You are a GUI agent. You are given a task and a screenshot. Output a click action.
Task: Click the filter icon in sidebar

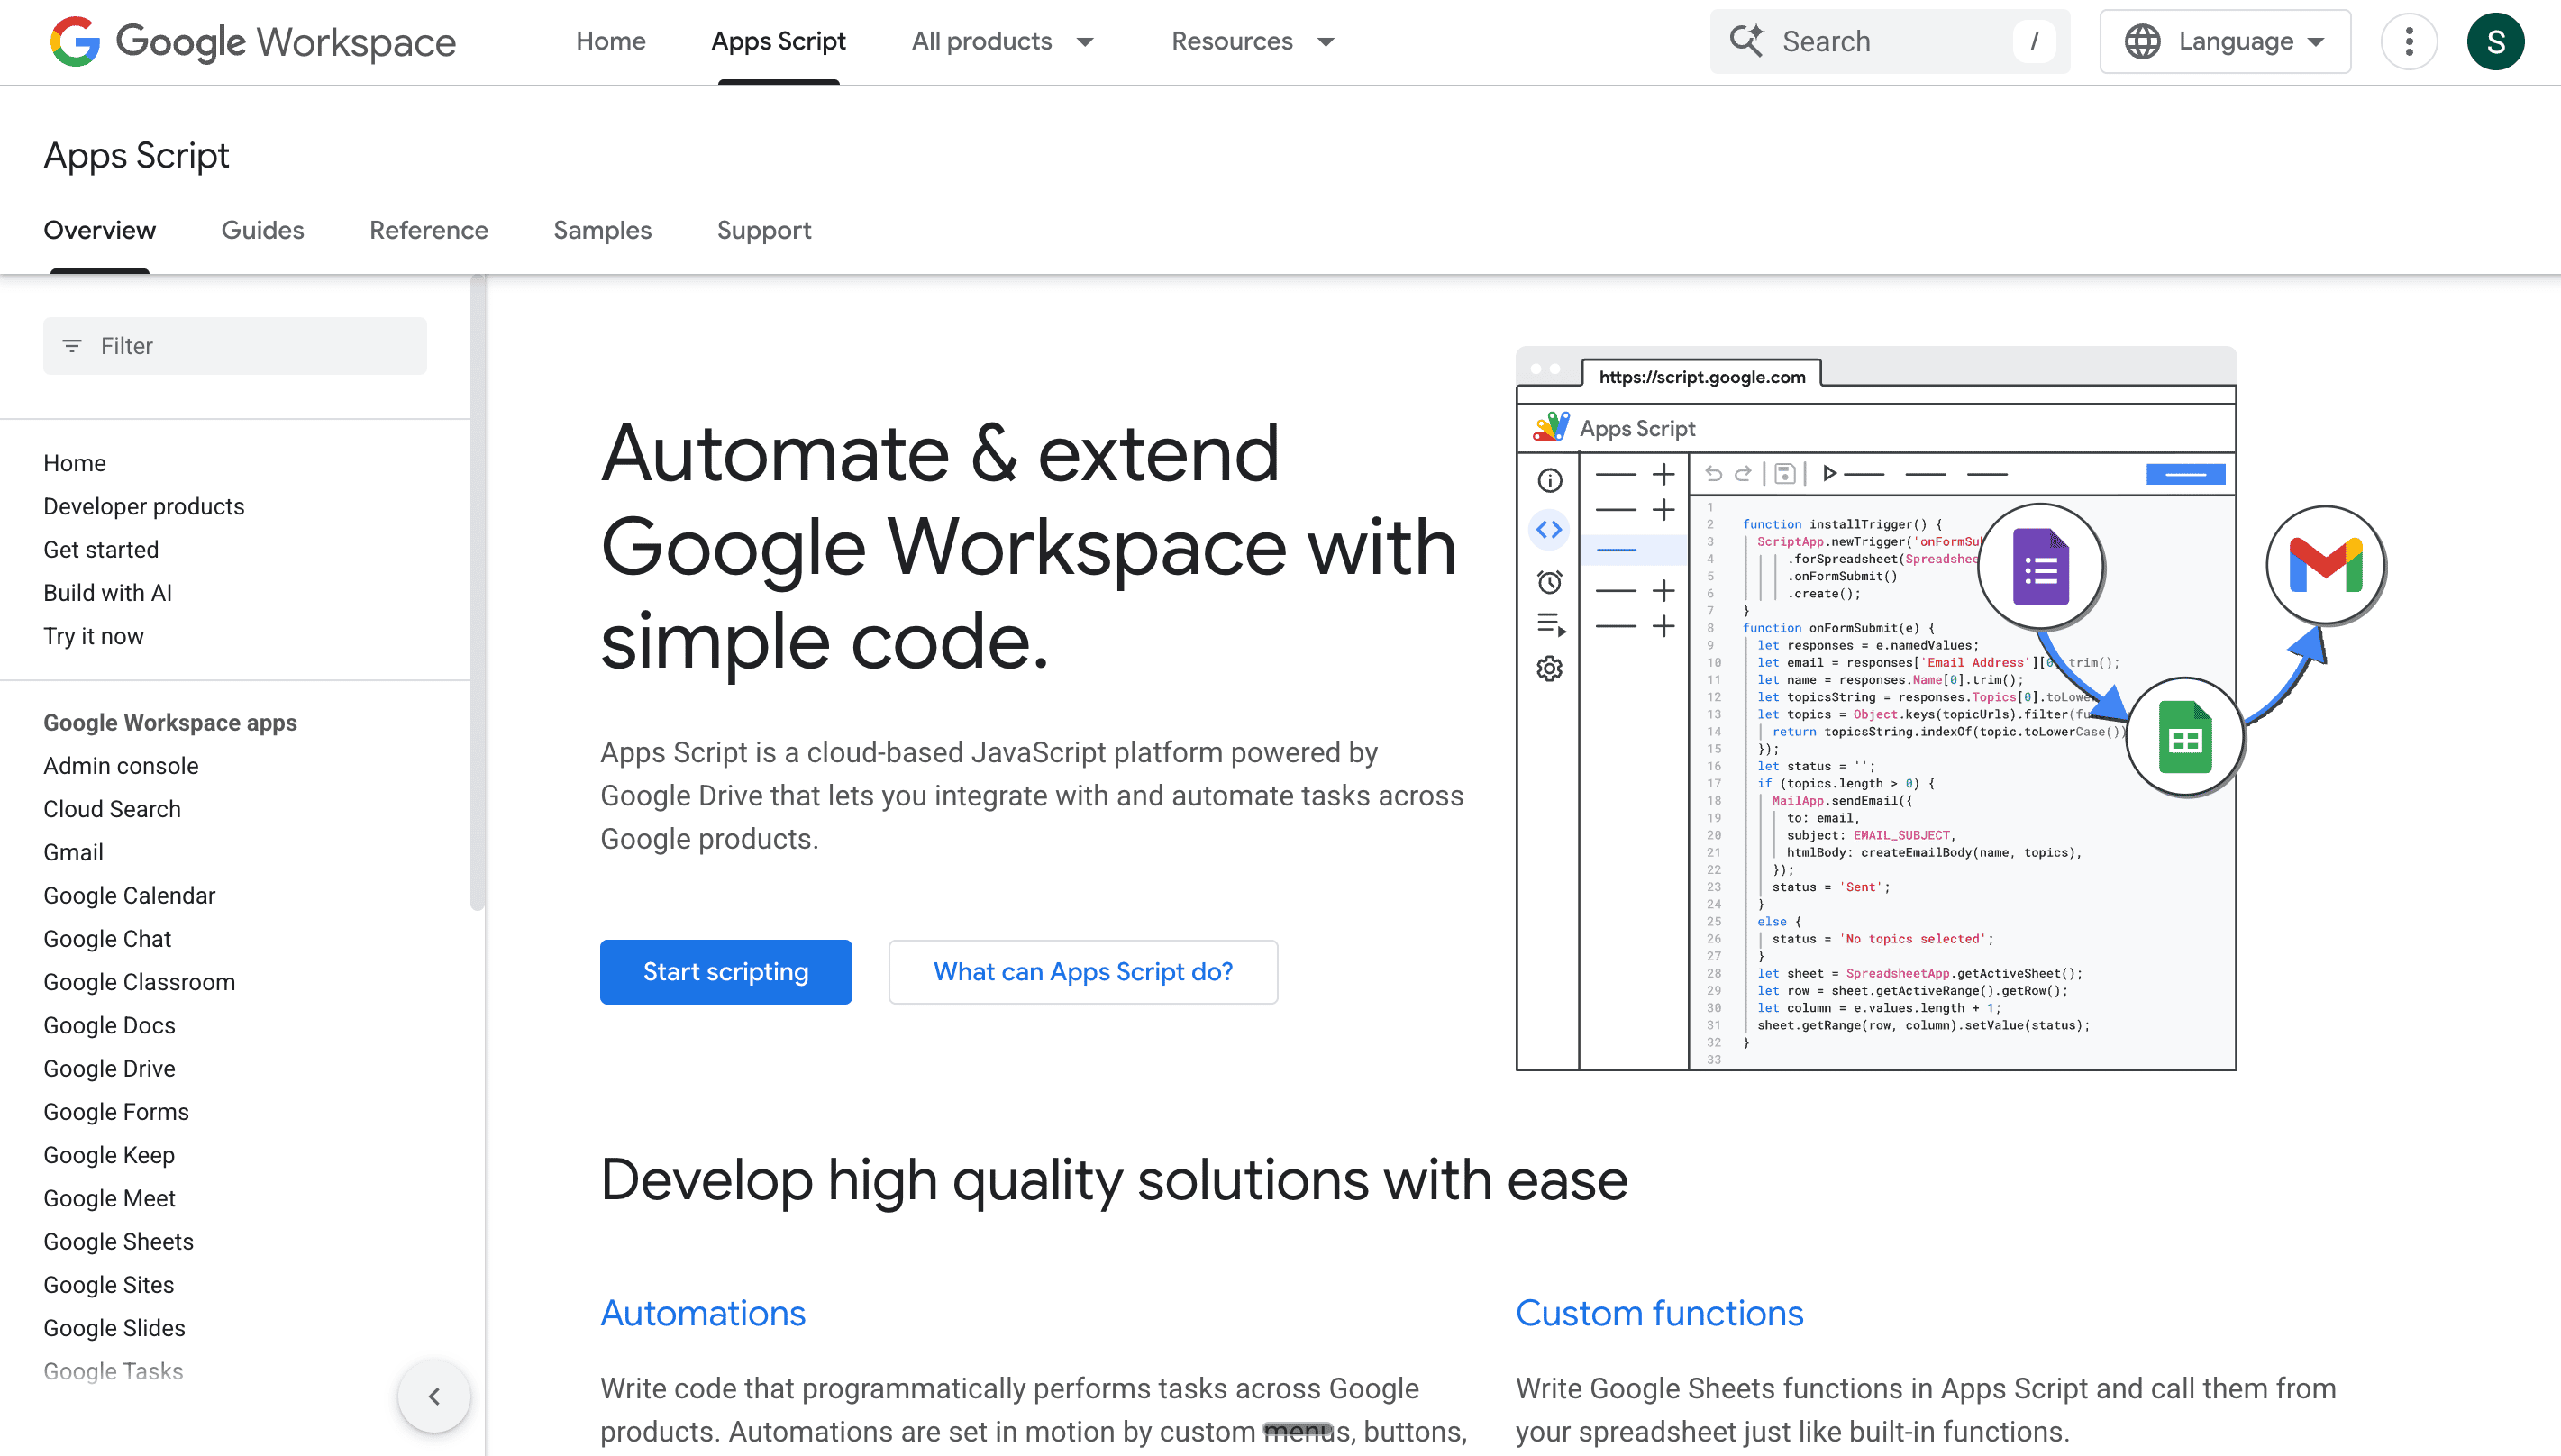click(72, 346)
